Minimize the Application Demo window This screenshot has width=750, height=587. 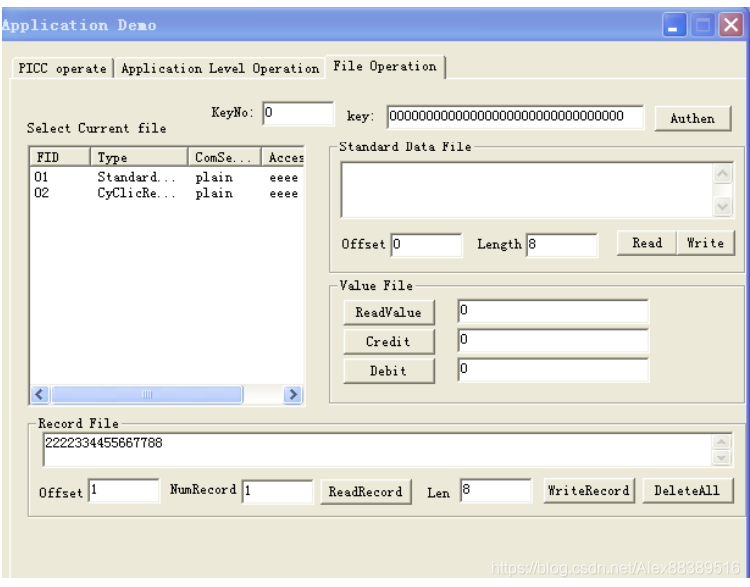674,25
